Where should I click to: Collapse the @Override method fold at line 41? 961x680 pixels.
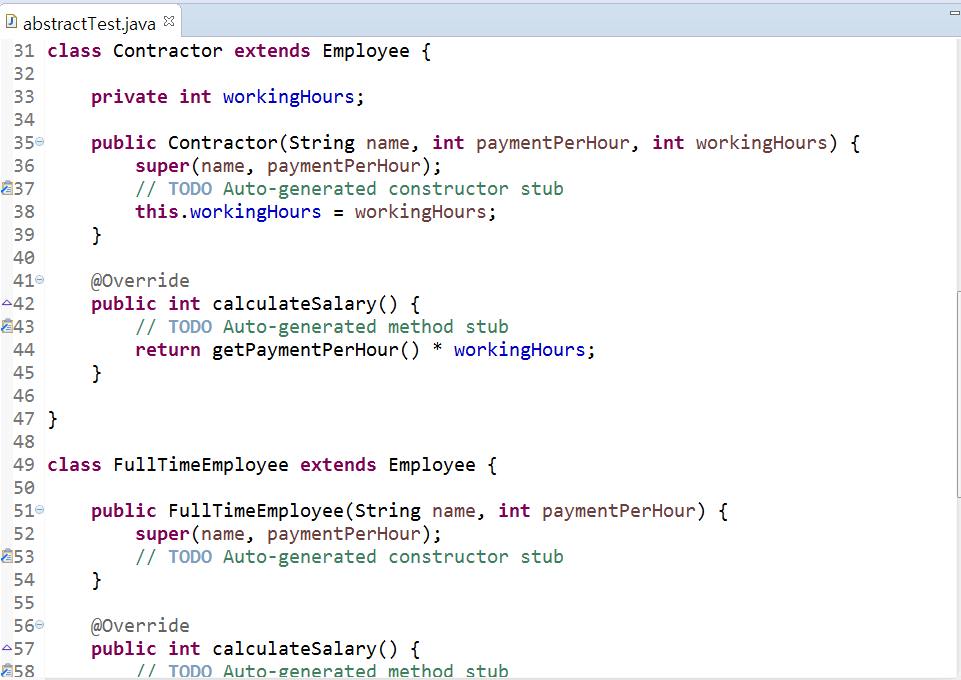[x=40, y=280]
